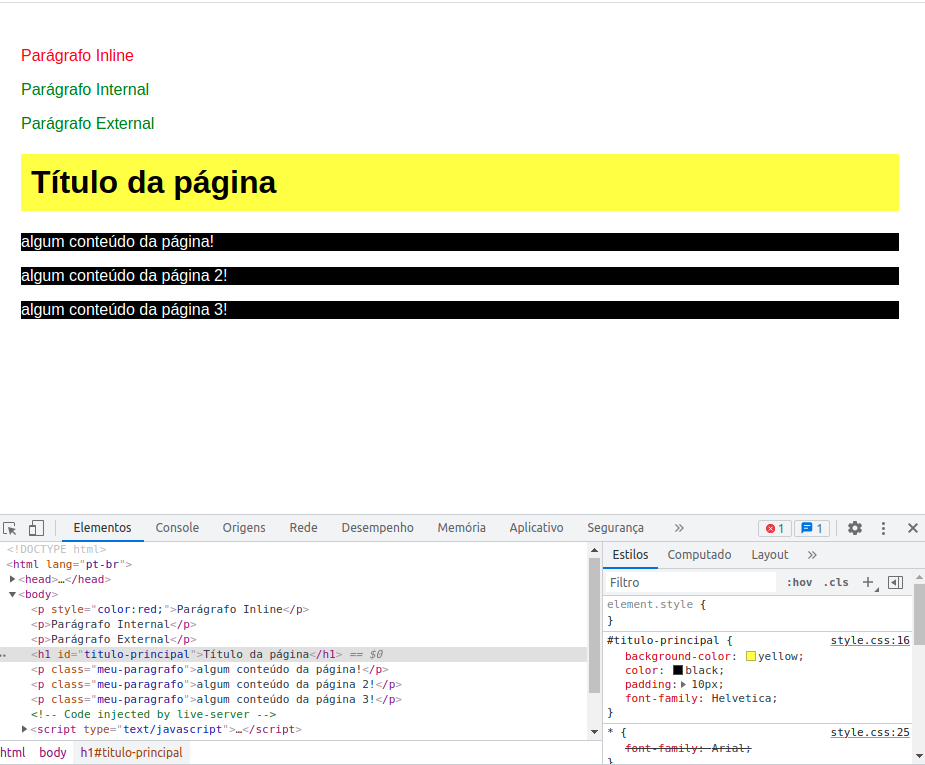Expand the head element node
Image resolution: width=925 pixels, height=765 pixels.
[x=12, y=579]
